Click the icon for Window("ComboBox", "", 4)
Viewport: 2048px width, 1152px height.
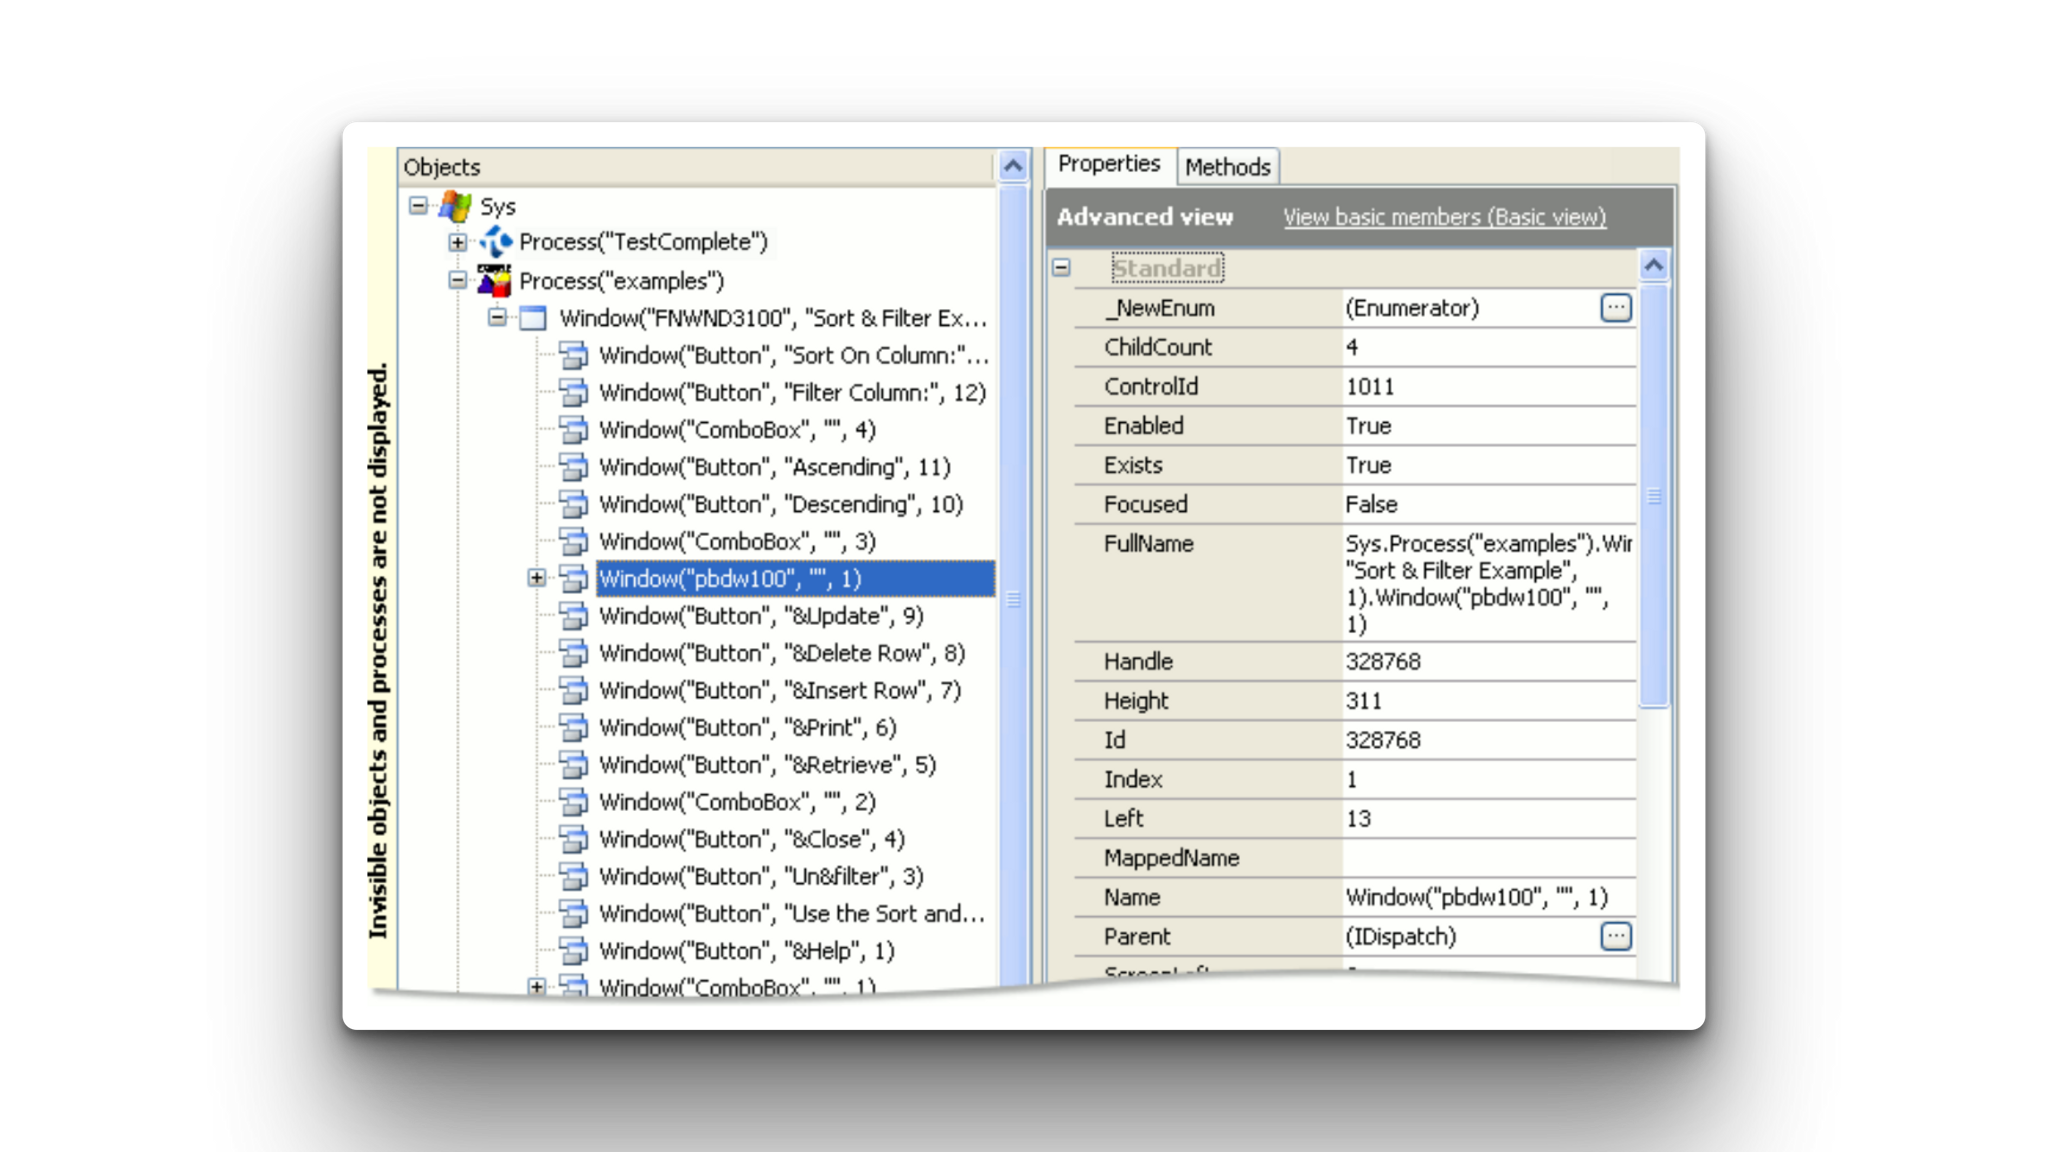[x=575, y=430]
